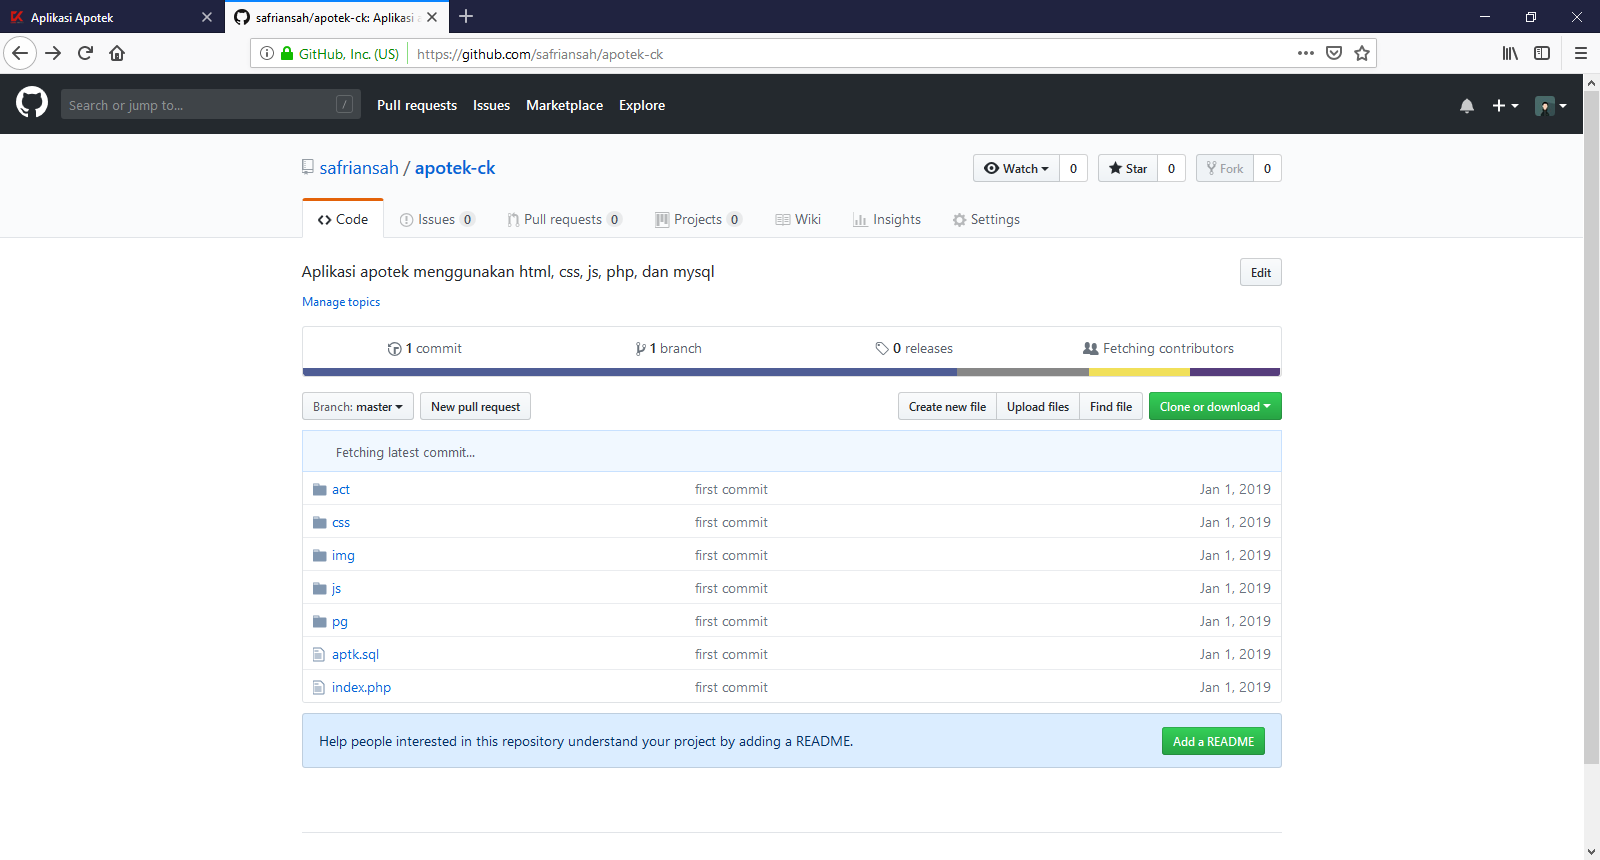Click Upload files
1600x860 pixels.
click(1038, 406)
